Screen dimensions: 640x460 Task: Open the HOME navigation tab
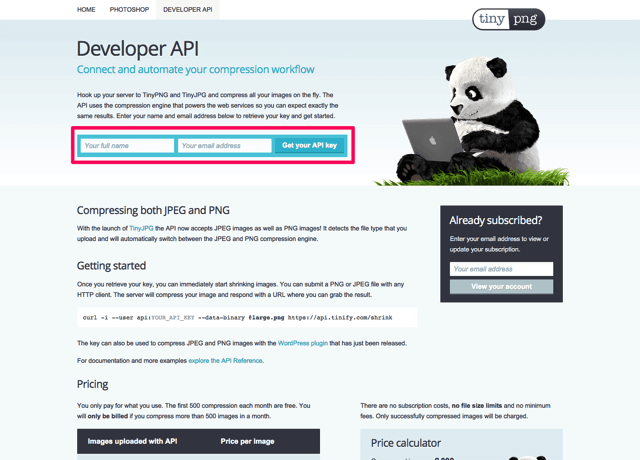point(86,9)
